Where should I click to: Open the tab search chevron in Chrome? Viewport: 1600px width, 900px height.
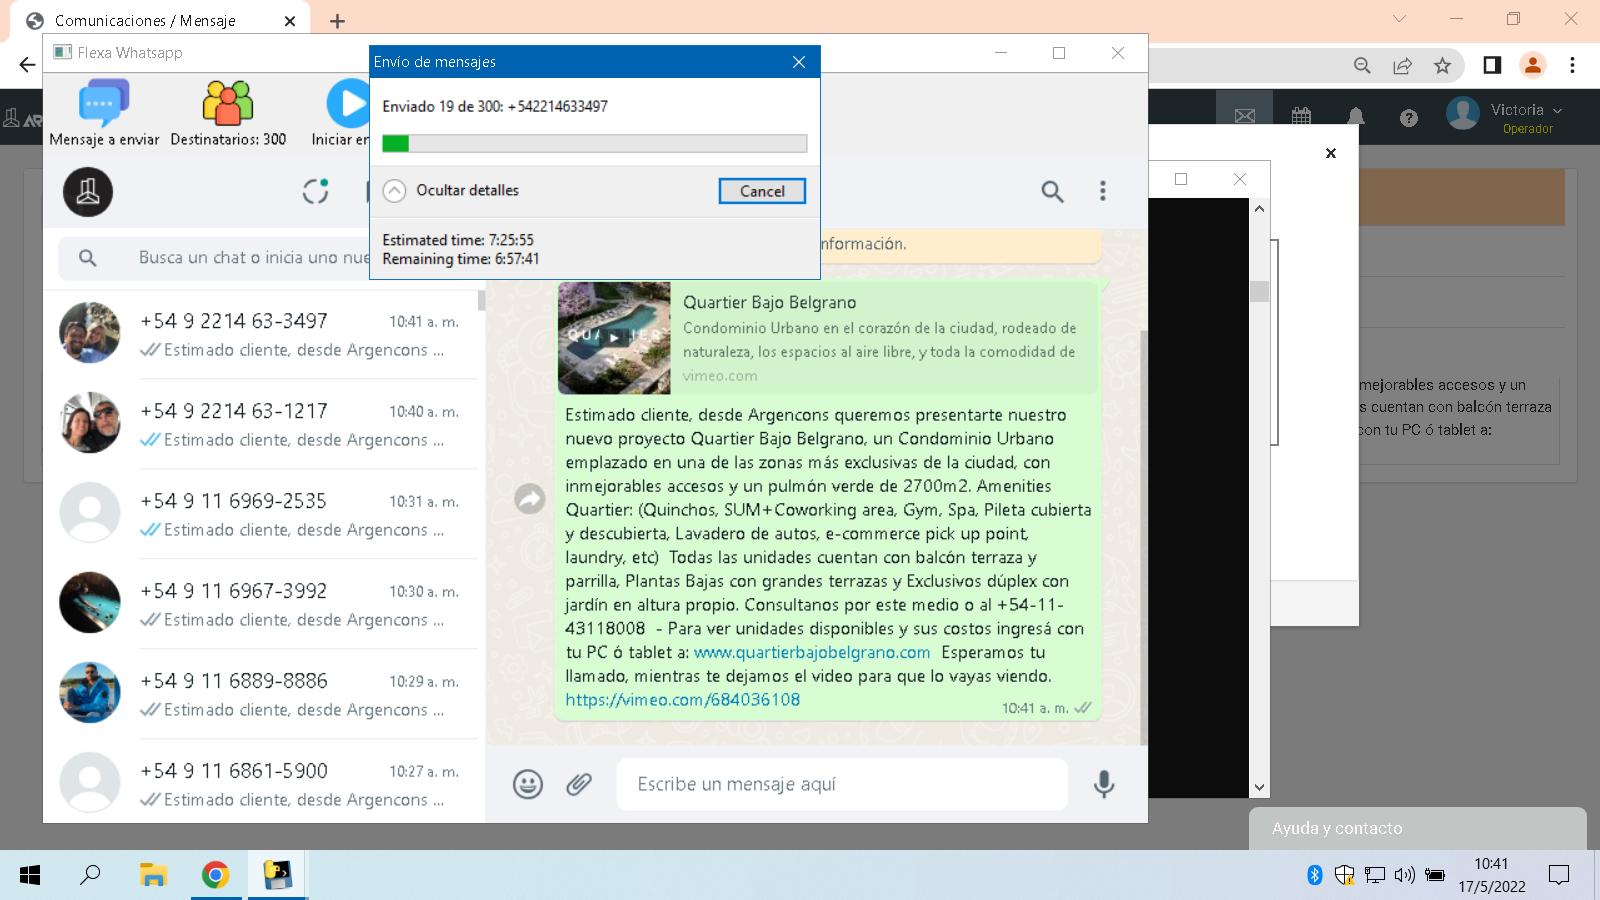(1399, 19)
